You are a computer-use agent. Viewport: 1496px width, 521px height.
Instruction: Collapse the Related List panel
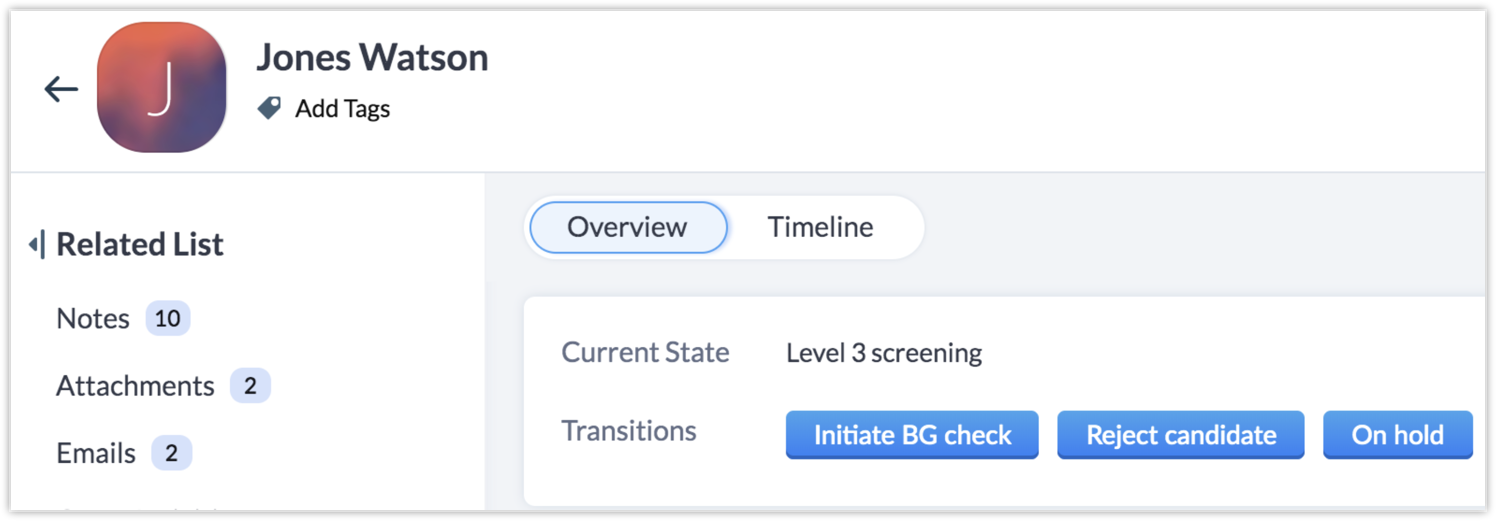click(x=36, y=244)
